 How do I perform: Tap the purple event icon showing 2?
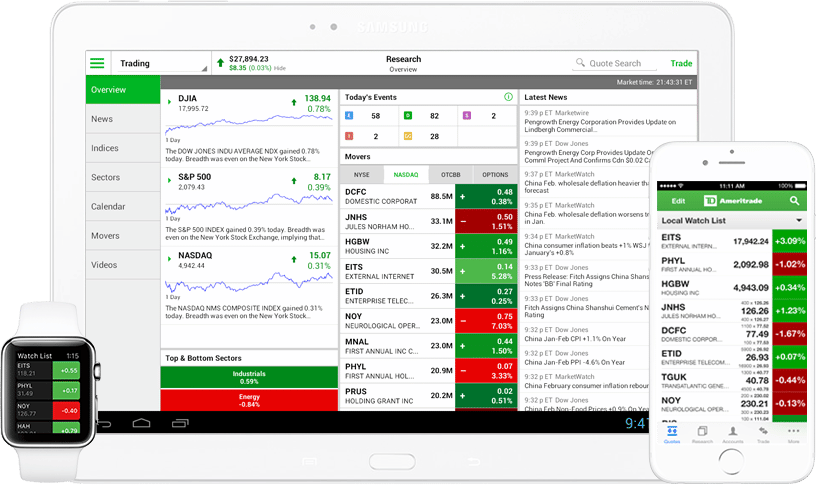click(467, 116)
